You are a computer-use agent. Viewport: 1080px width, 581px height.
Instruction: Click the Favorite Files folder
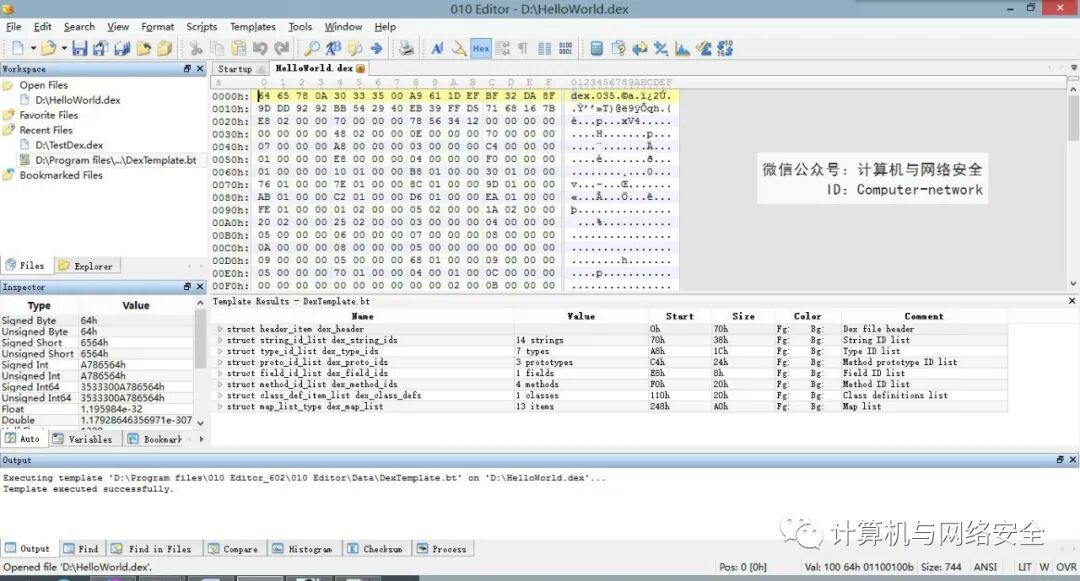pyautogui.click(x=48, y=115)
